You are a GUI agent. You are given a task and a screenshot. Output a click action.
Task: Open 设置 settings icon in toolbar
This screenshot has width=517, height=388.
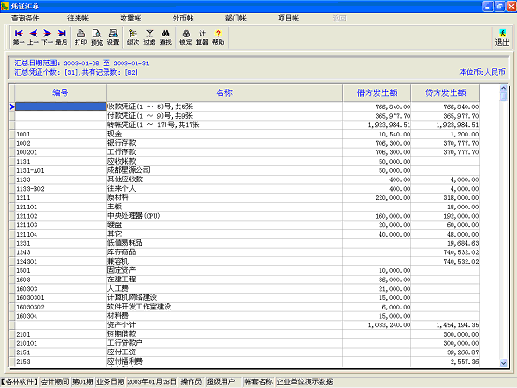pos(113,37)
